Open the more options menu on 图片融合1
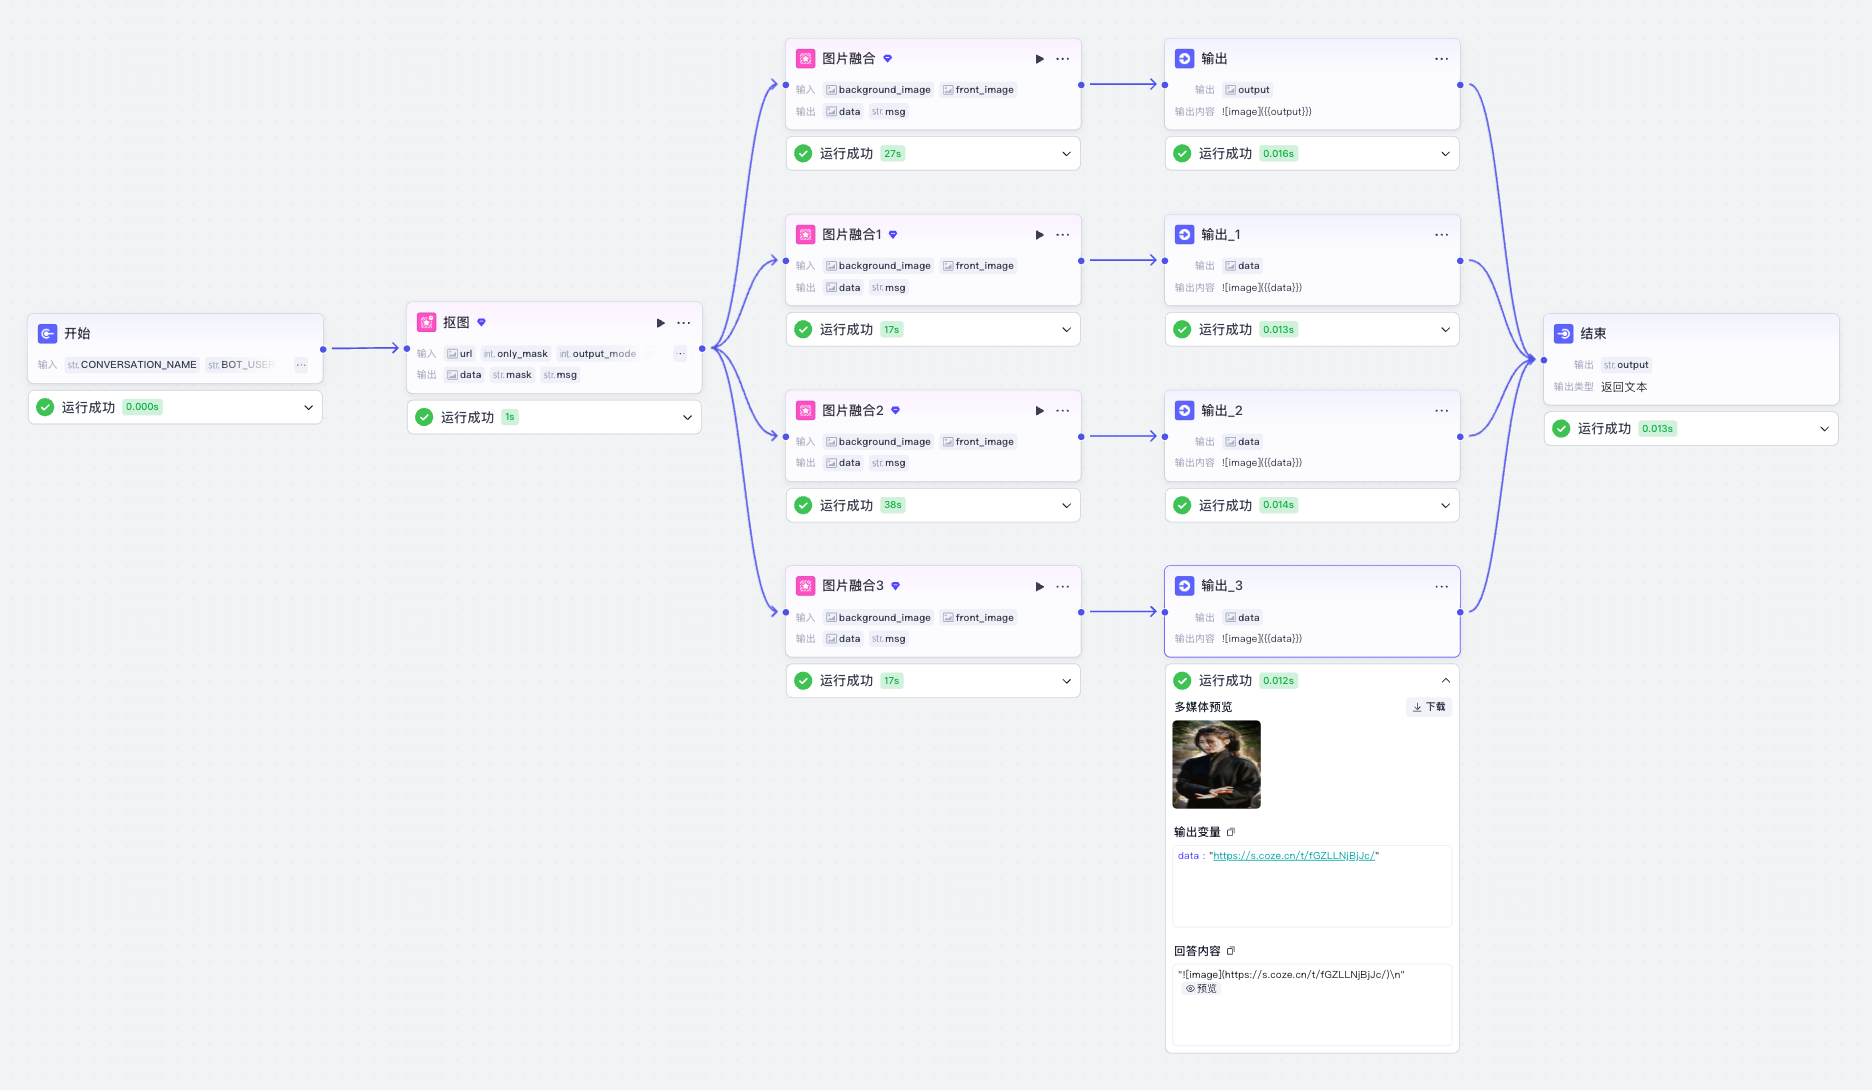 pos(1062,235)
